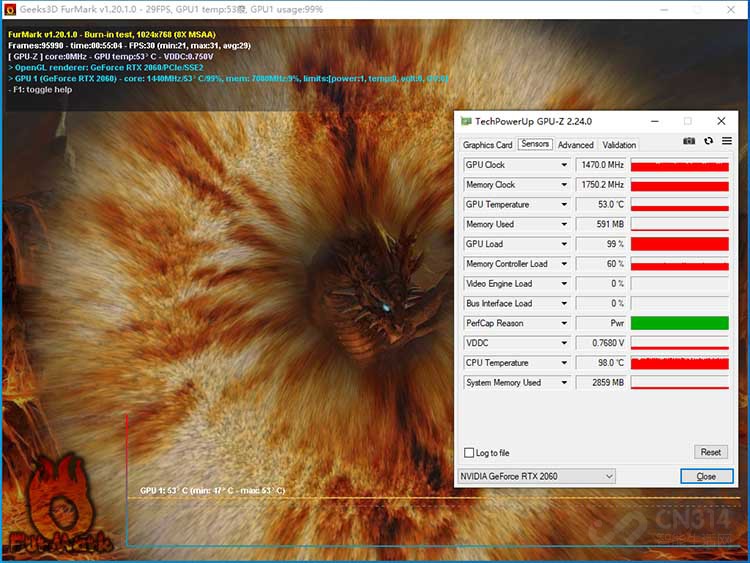Screen dimensions: 750x563
Task: Open the Advanced tab
Action: pos(575,145)
